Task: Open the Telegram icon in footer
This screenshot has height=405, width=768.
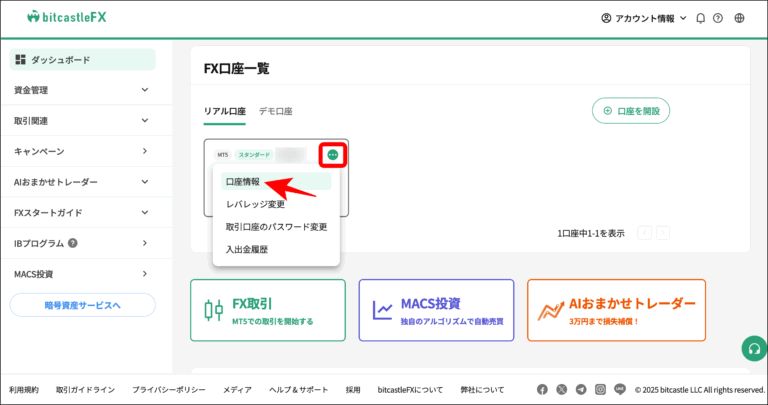Action: pyautogui.click(x=581, y=390)
